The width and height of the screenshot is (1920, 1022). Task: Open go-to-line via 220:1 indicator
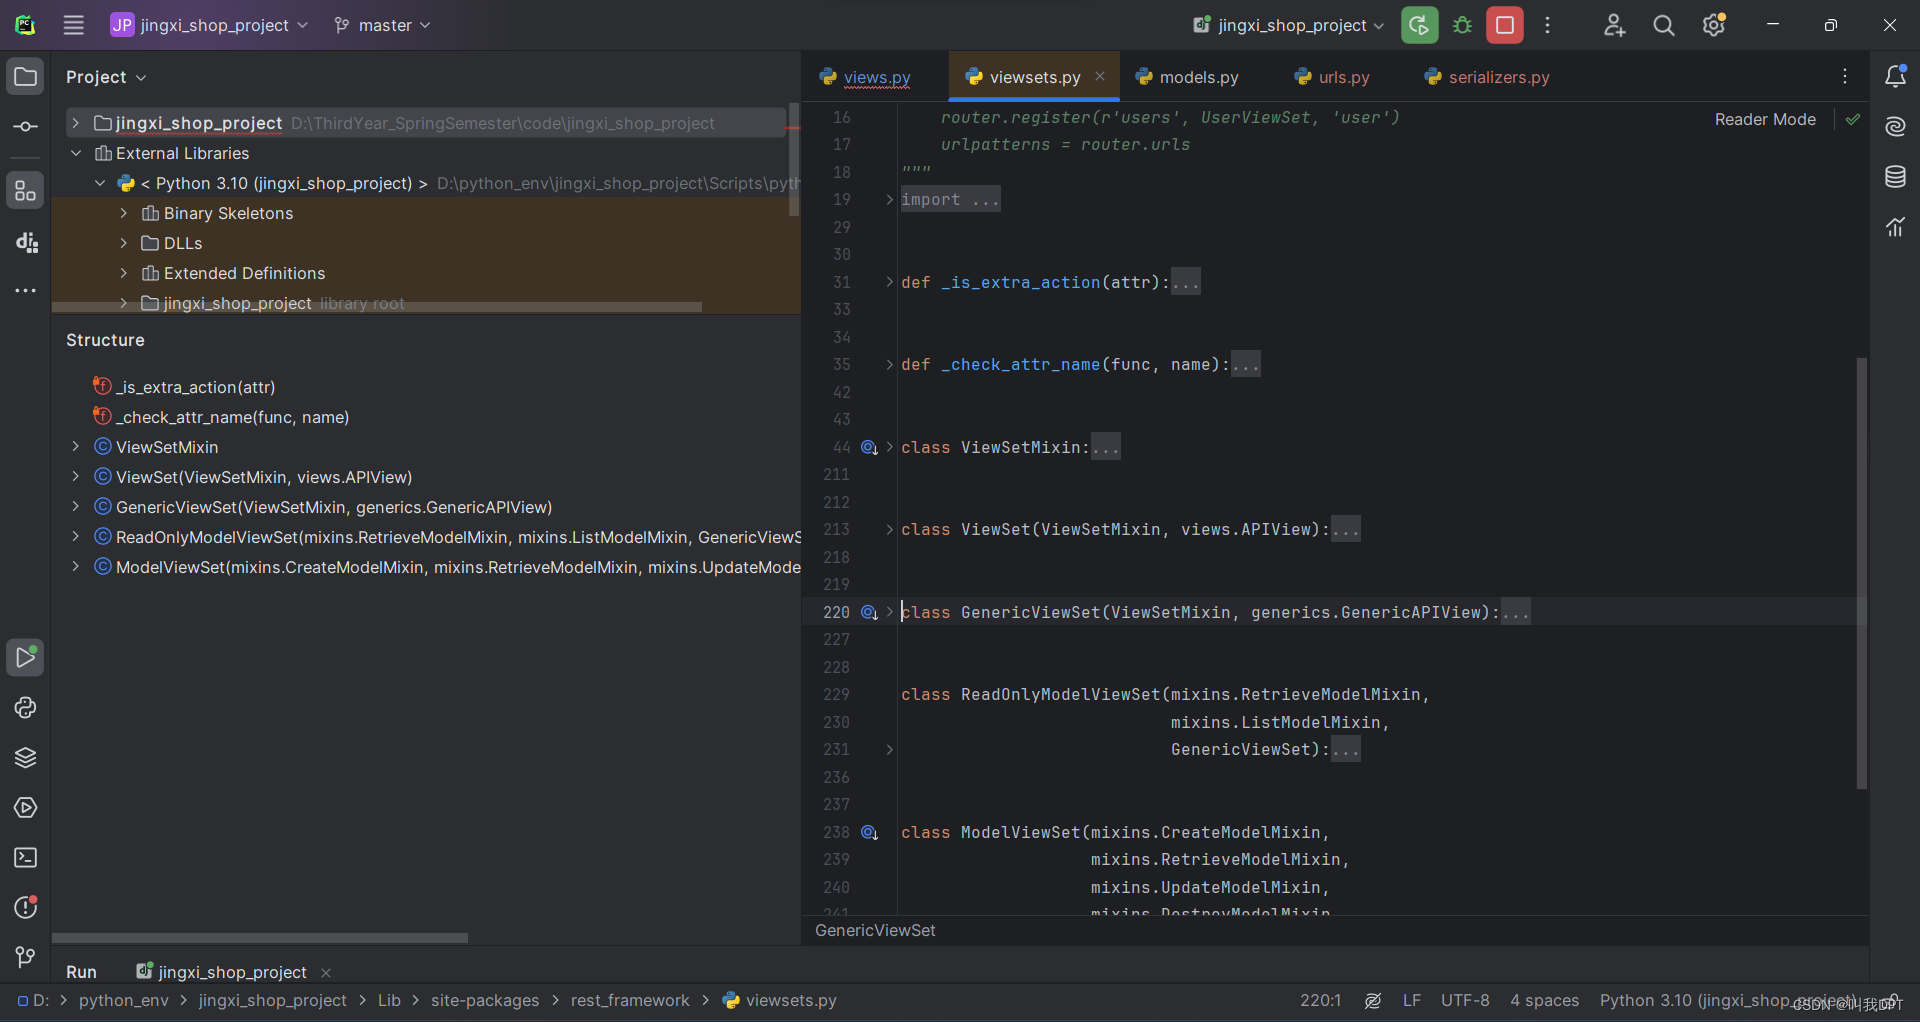[1320, 1000]
